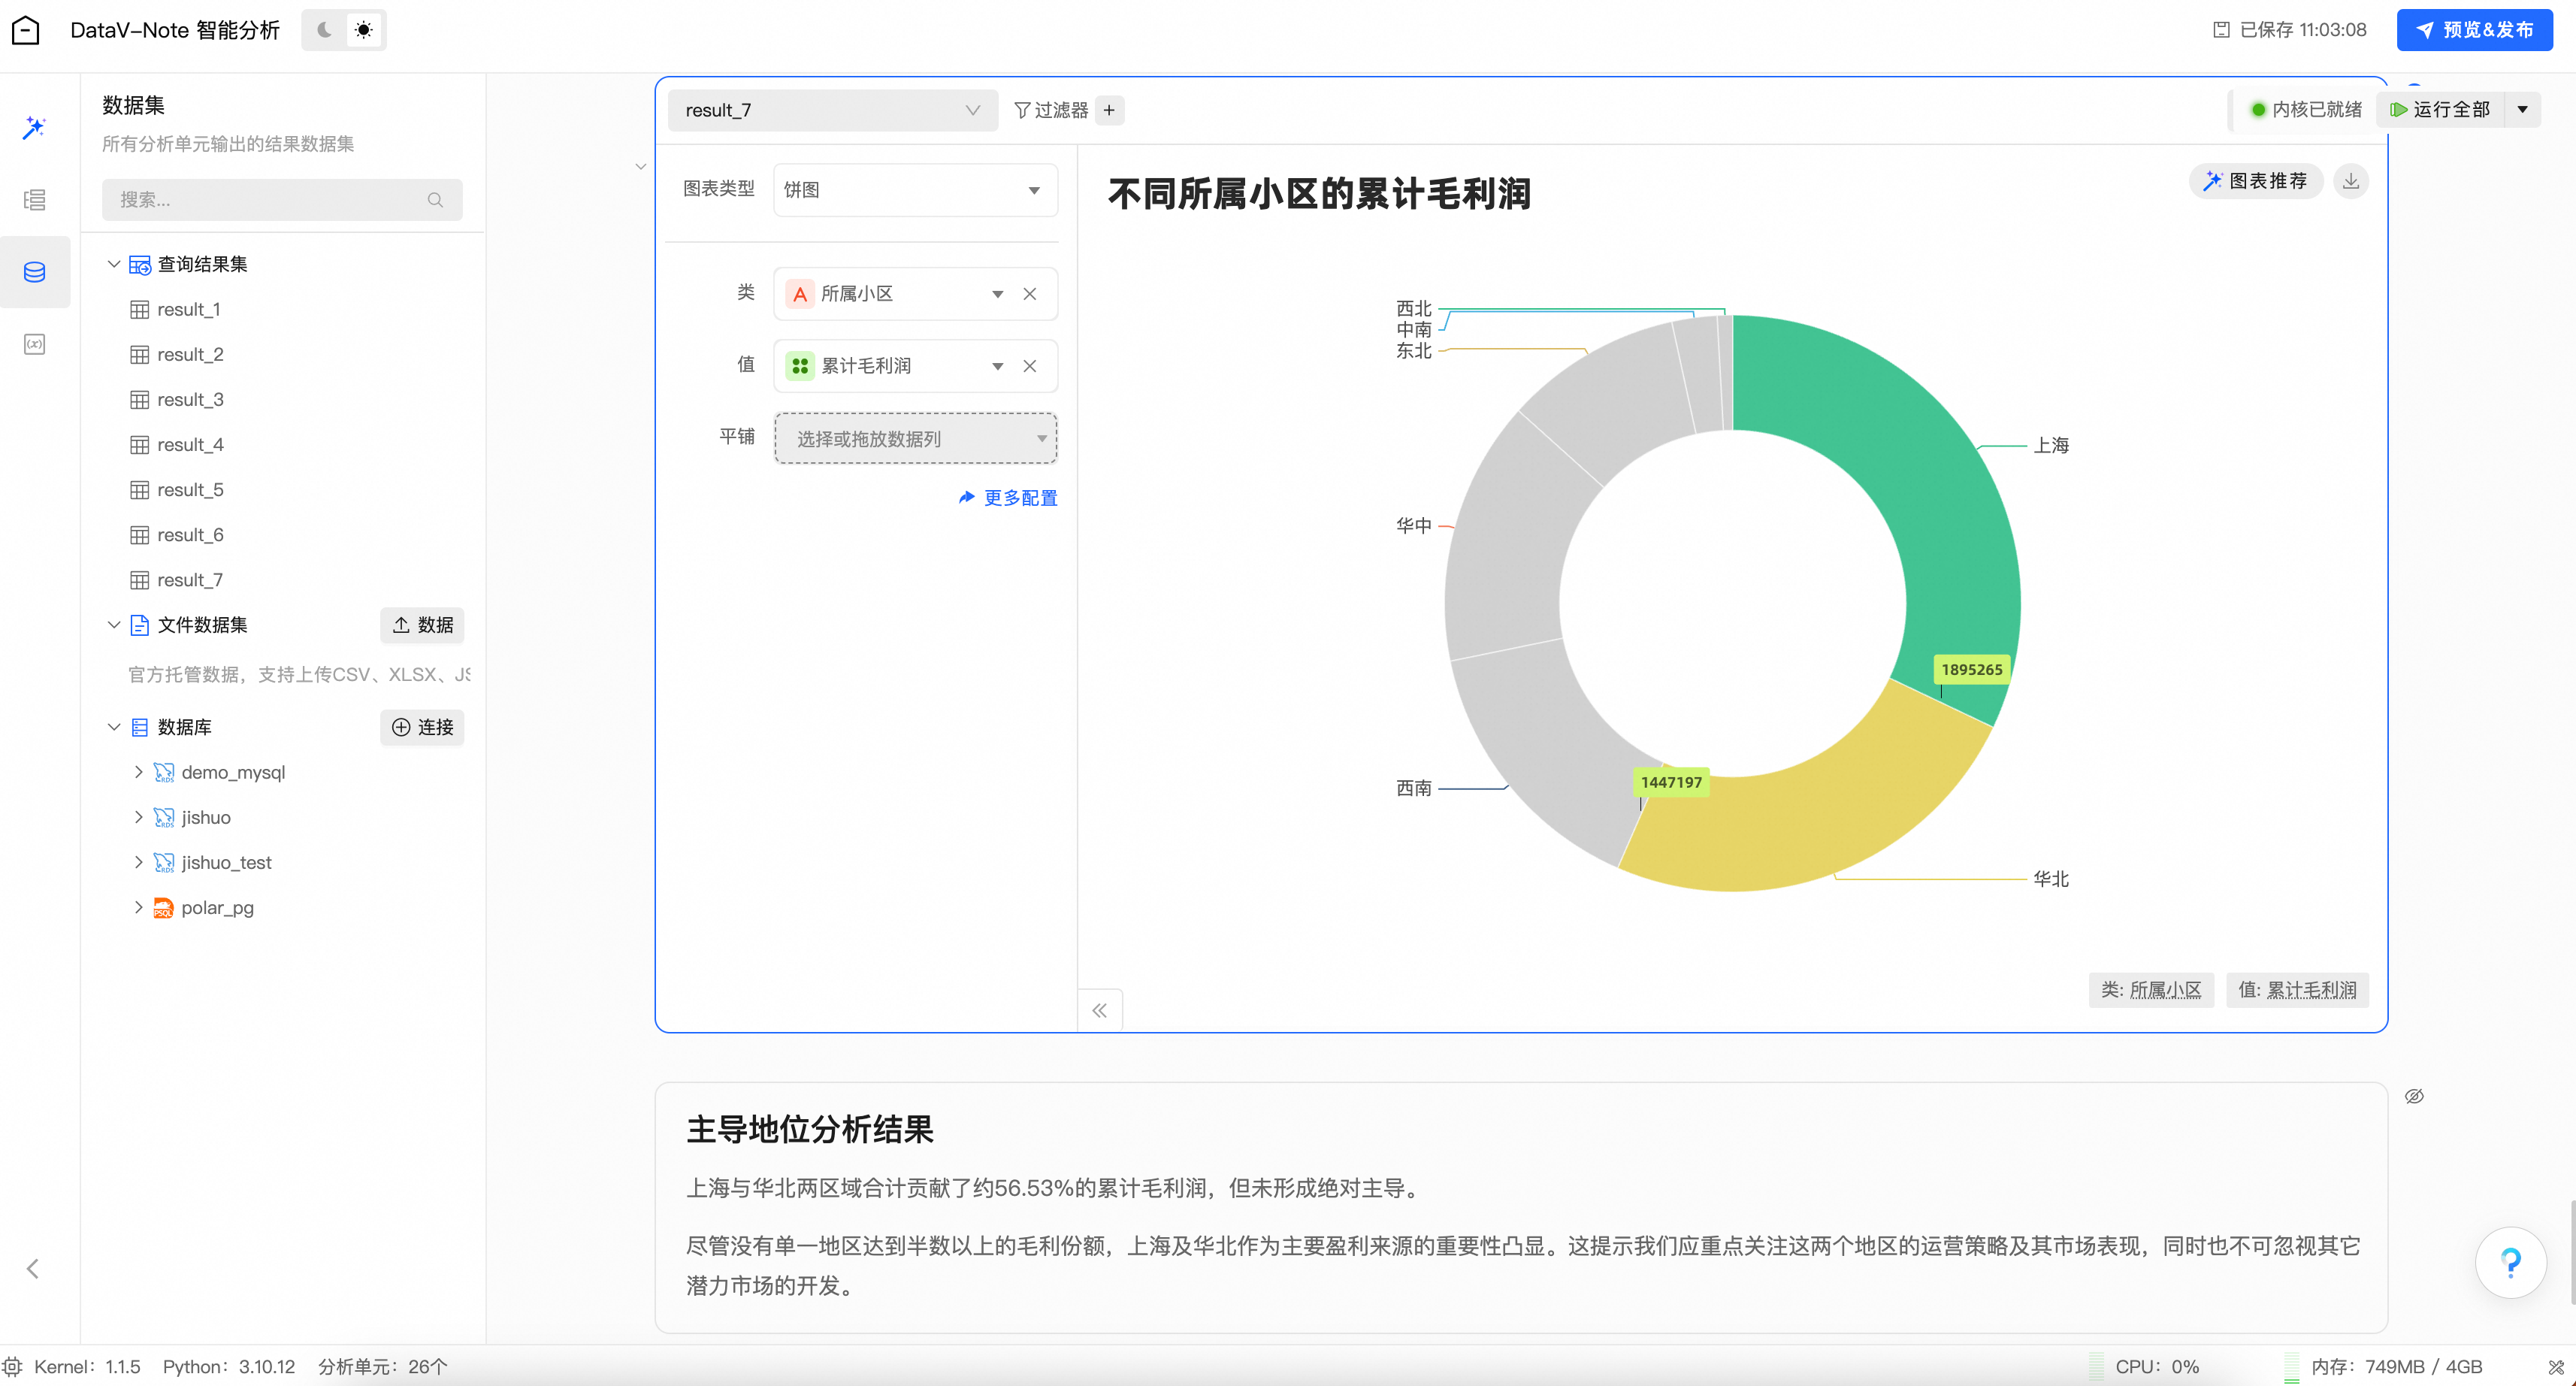
Task: Remove the 所属小区 field
Action: [1030, 294]
